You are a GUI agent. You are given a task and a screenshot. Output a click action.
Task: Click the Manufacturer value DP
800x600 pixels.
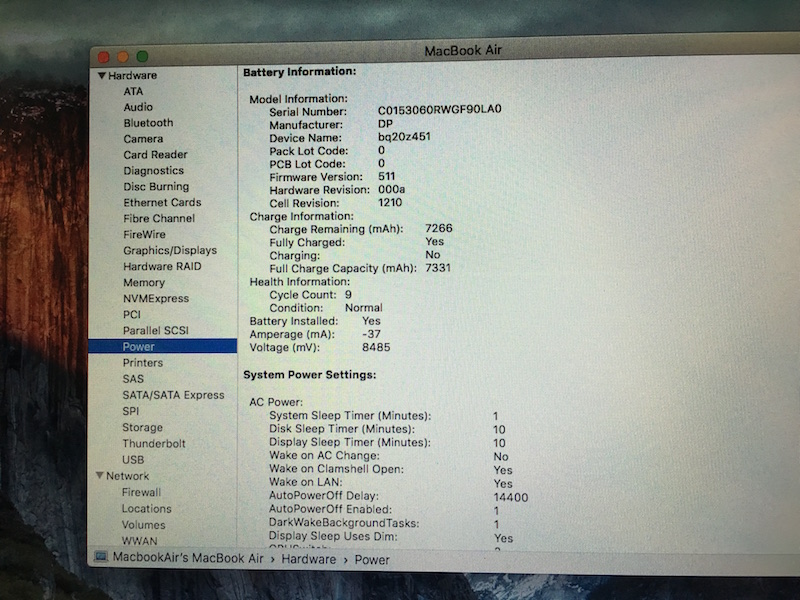(x=385, y=124)
